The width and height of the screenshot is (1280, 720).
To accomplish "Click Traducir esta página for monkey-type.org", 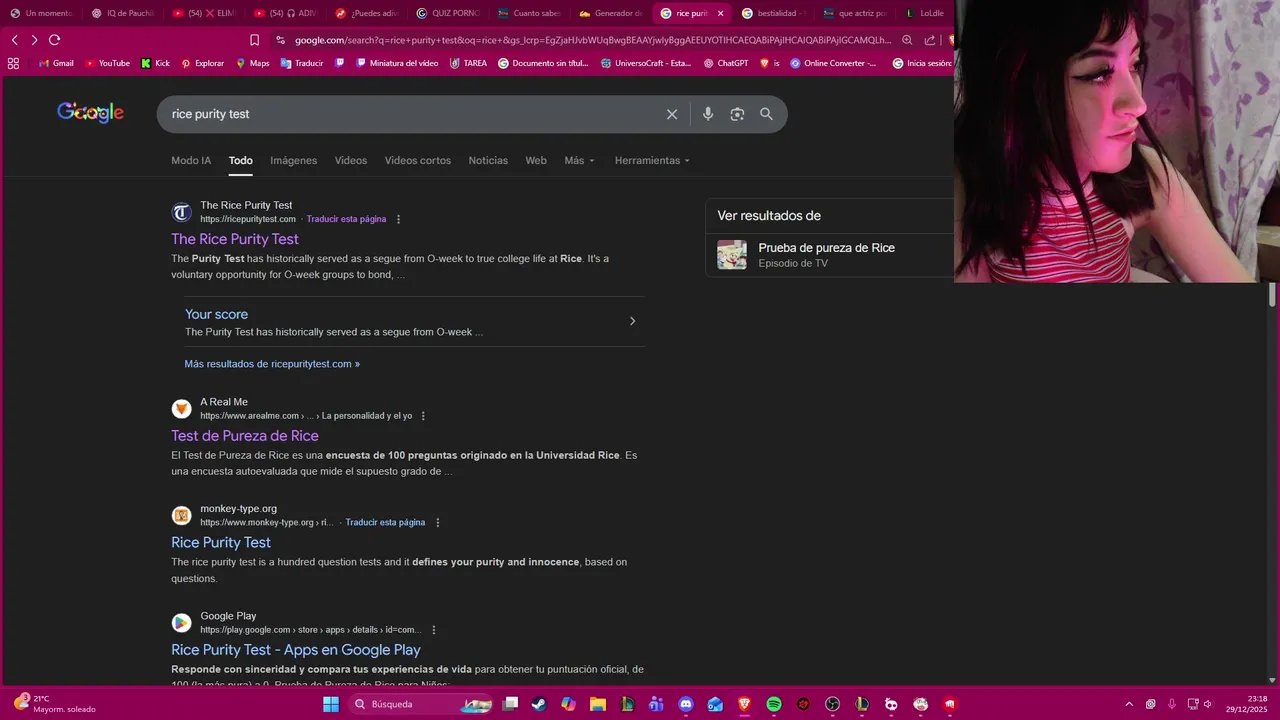I will click(385, 522).
